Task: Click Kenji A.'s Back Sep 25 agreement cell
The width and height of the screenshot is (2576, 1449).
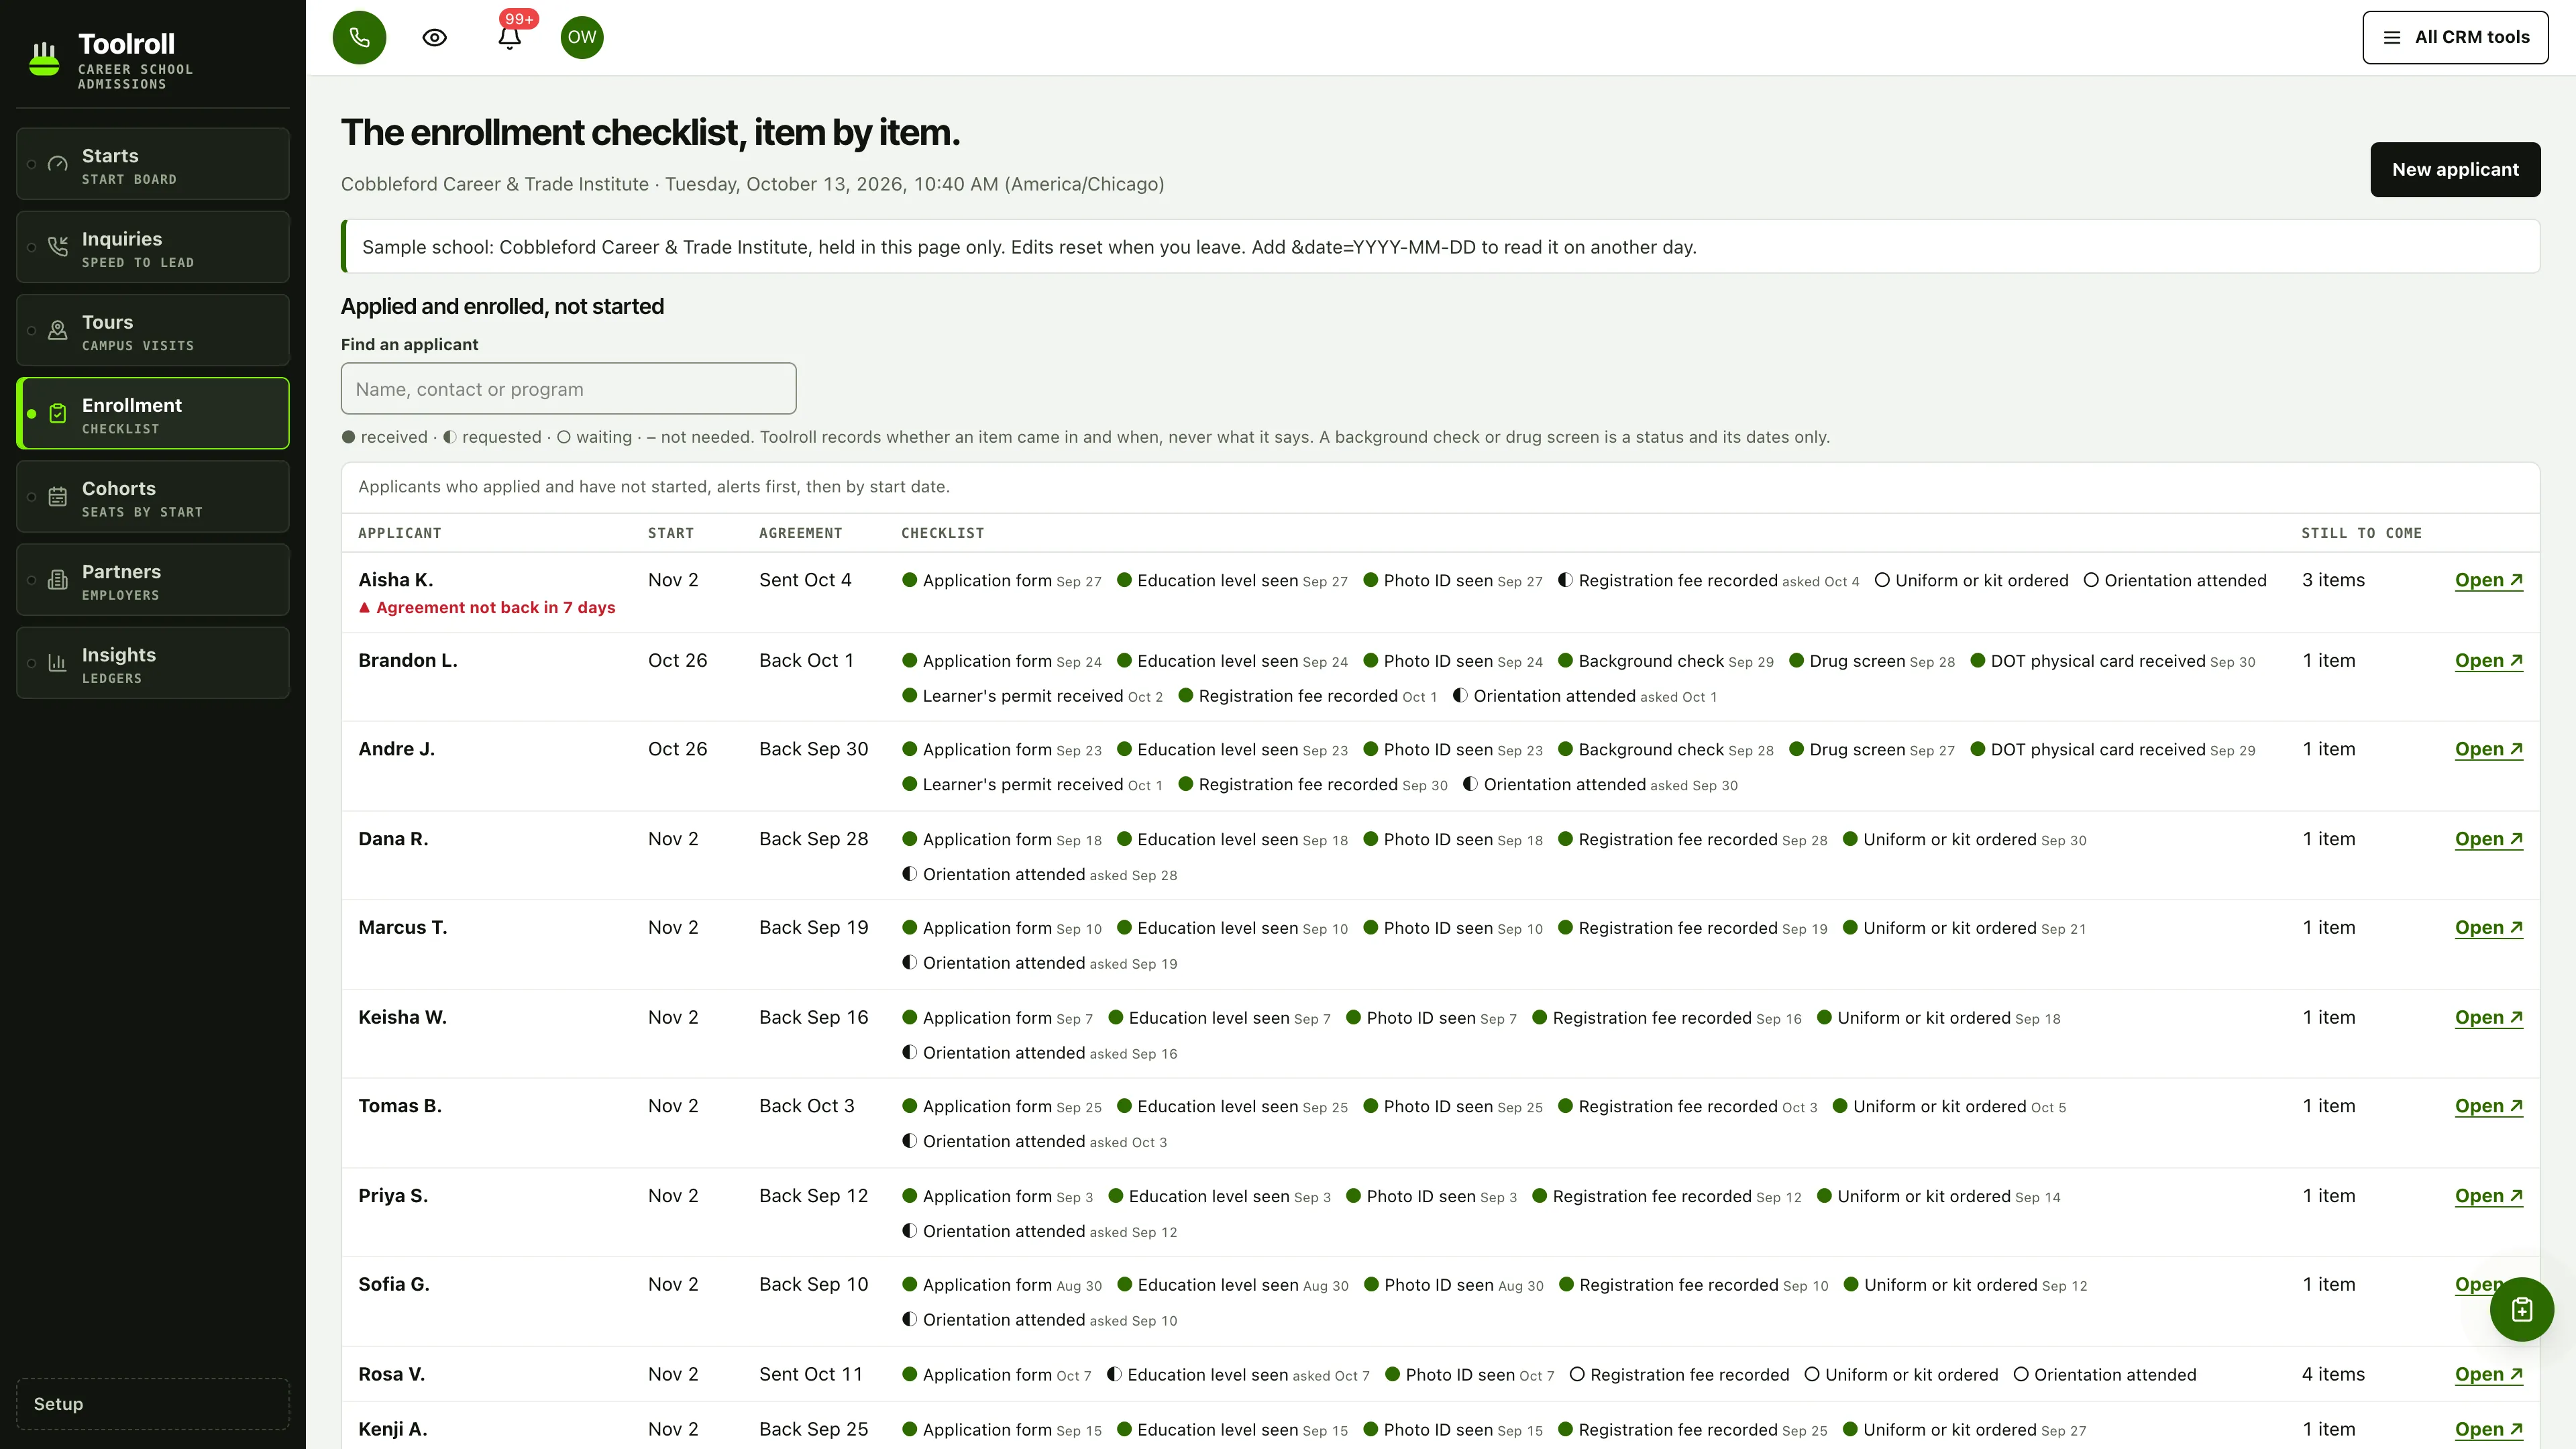Action: (x=813, y=1429)
